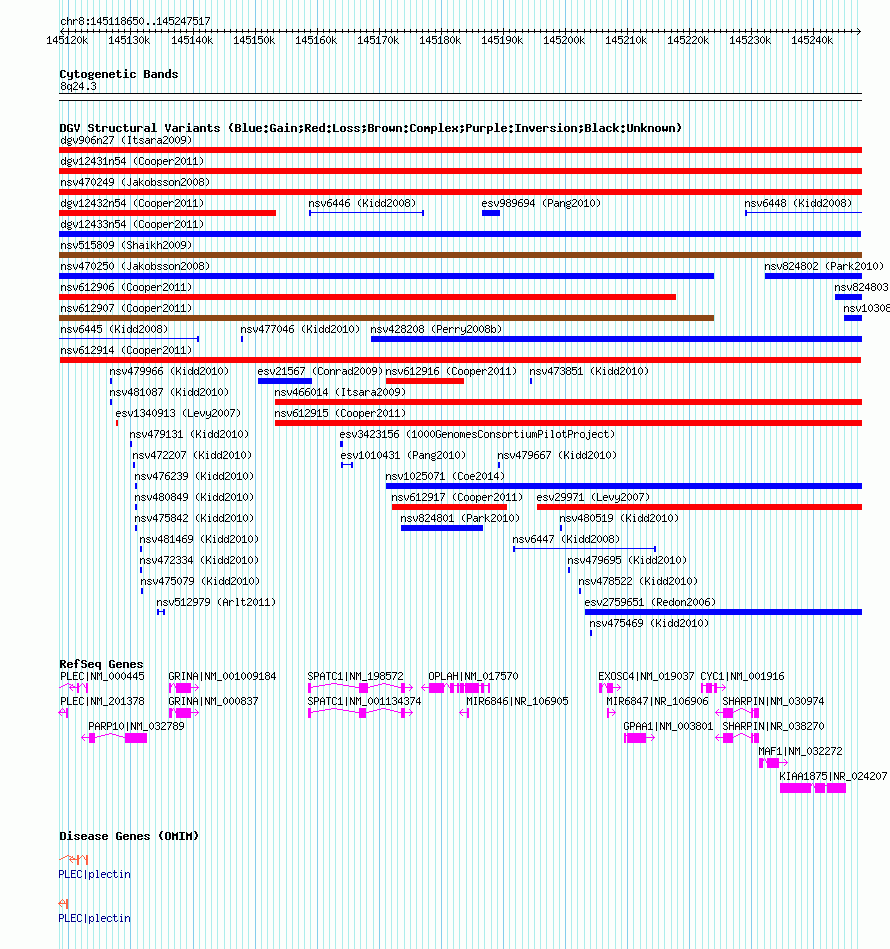890x949 pixels.
Task: Open RefSeq gene PLEC|NM_000445
Action: (x=74, y=688)
